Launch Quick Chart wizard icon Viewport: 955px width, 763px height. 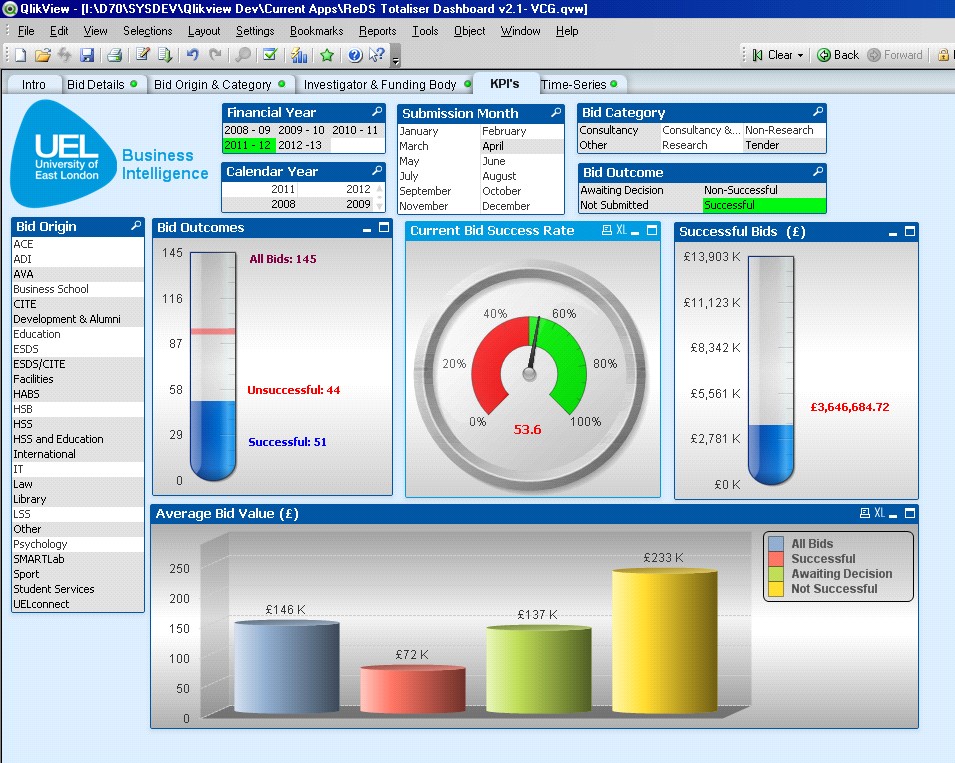coord(298,55)
